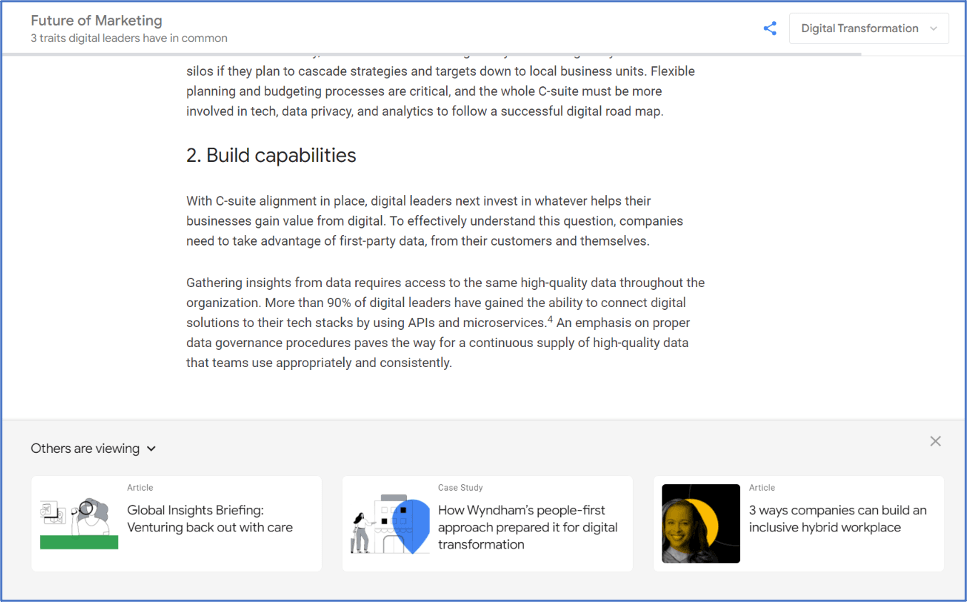Image resolution: width=968 pixels, height=602 pixels.
Task: Open '3 ways companies can build' article title
Action: [837, 518]
